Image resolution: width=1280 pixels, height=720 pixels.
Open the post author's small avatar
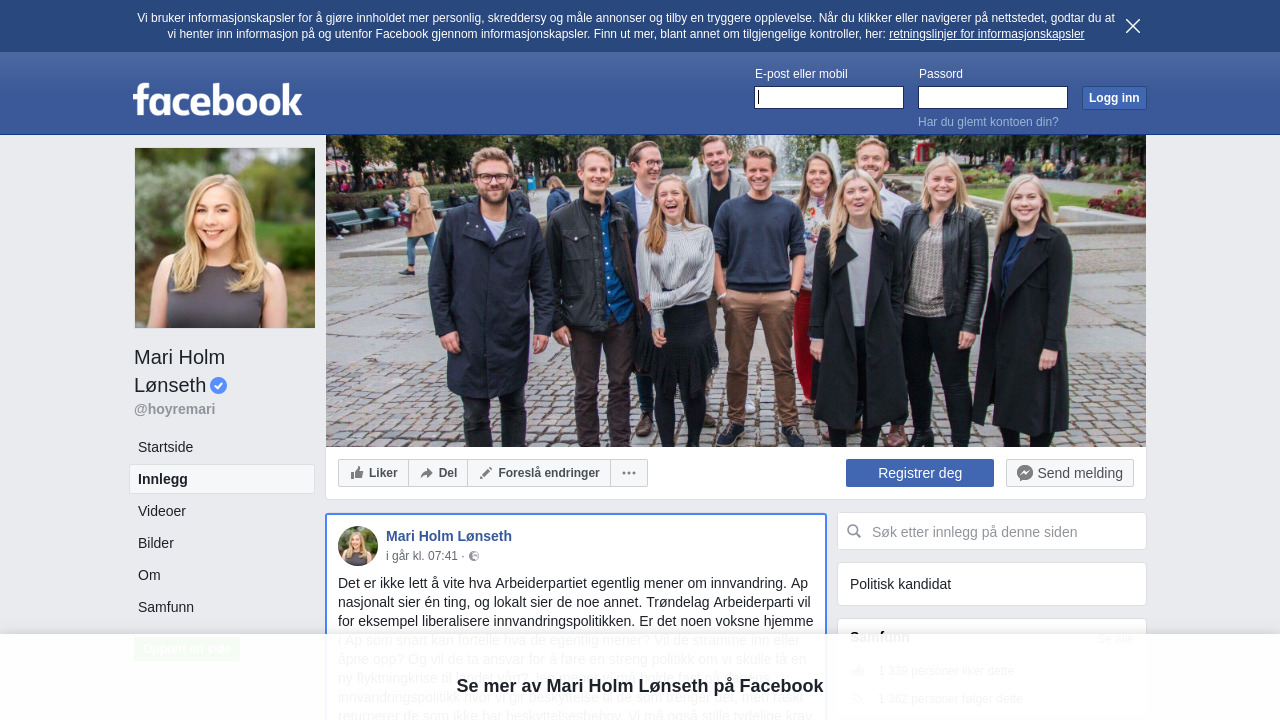pyautogui.click(x=358, y=546)
